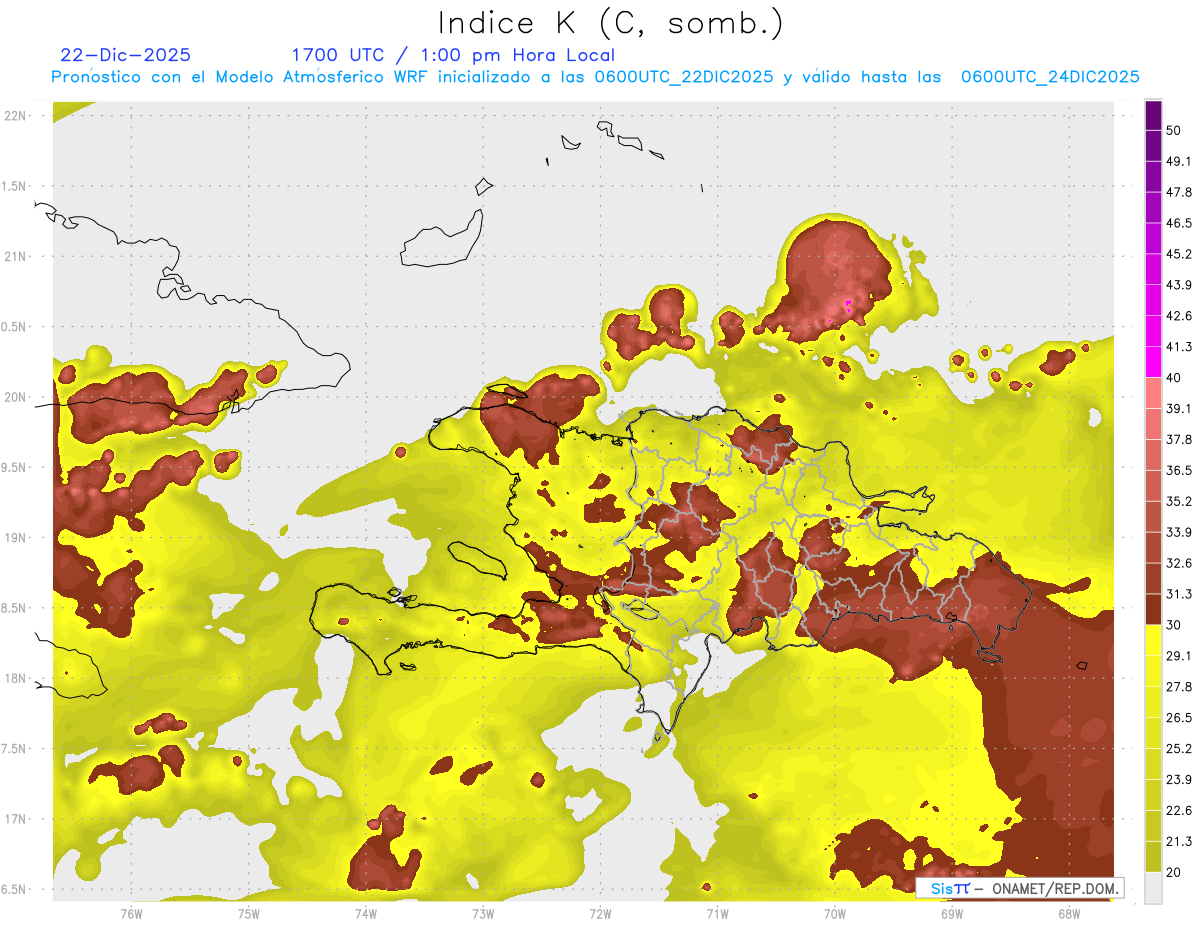The image size is (1200, 927).
Task: Click the 0.5N latitude axis label
Action: tap(14, 327)
